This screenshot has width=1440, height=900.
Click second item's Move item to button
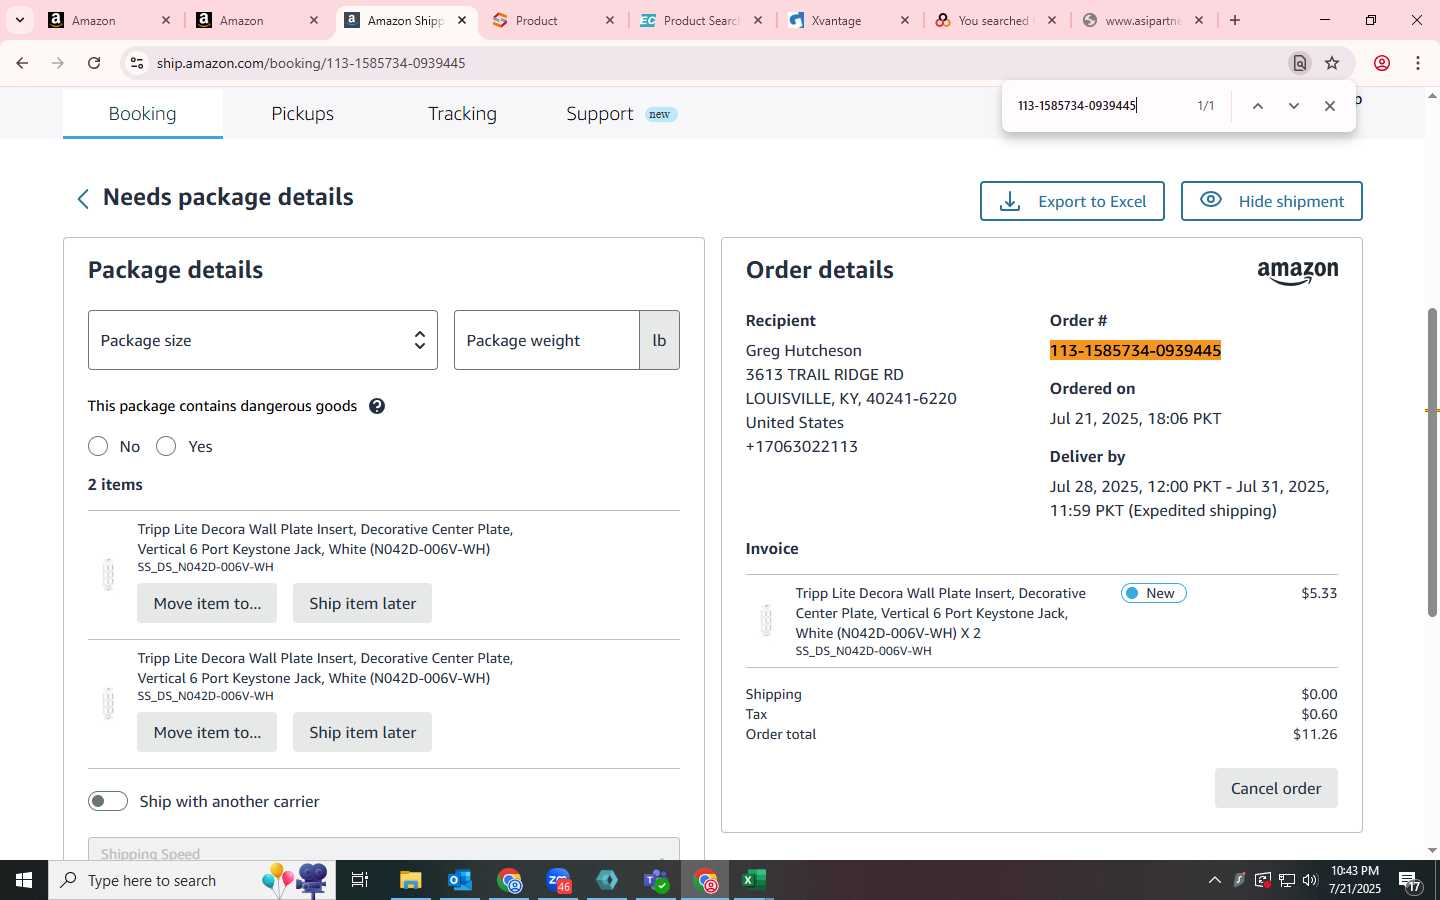(x=207, y=732)
